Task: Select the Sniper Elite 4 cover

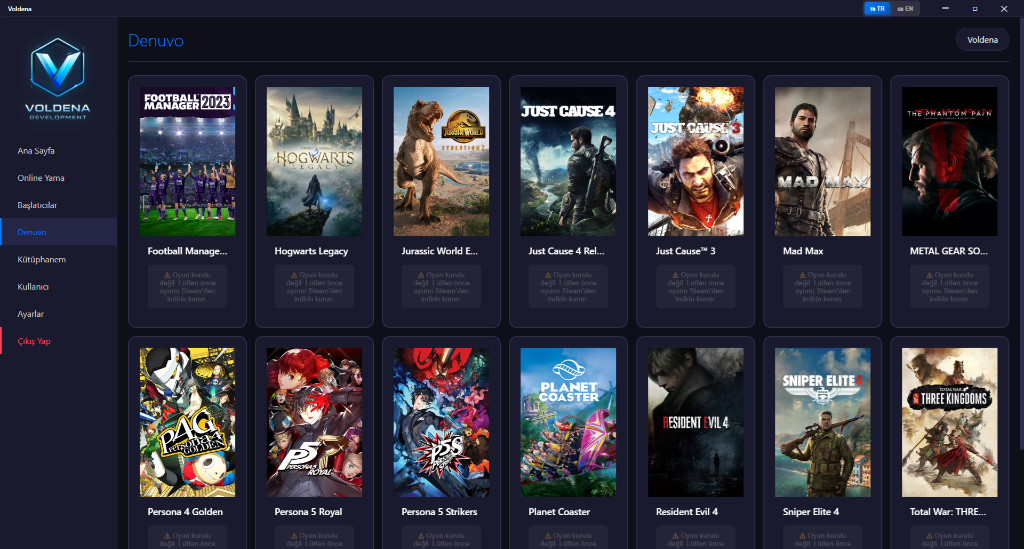Action: [822, 422]
